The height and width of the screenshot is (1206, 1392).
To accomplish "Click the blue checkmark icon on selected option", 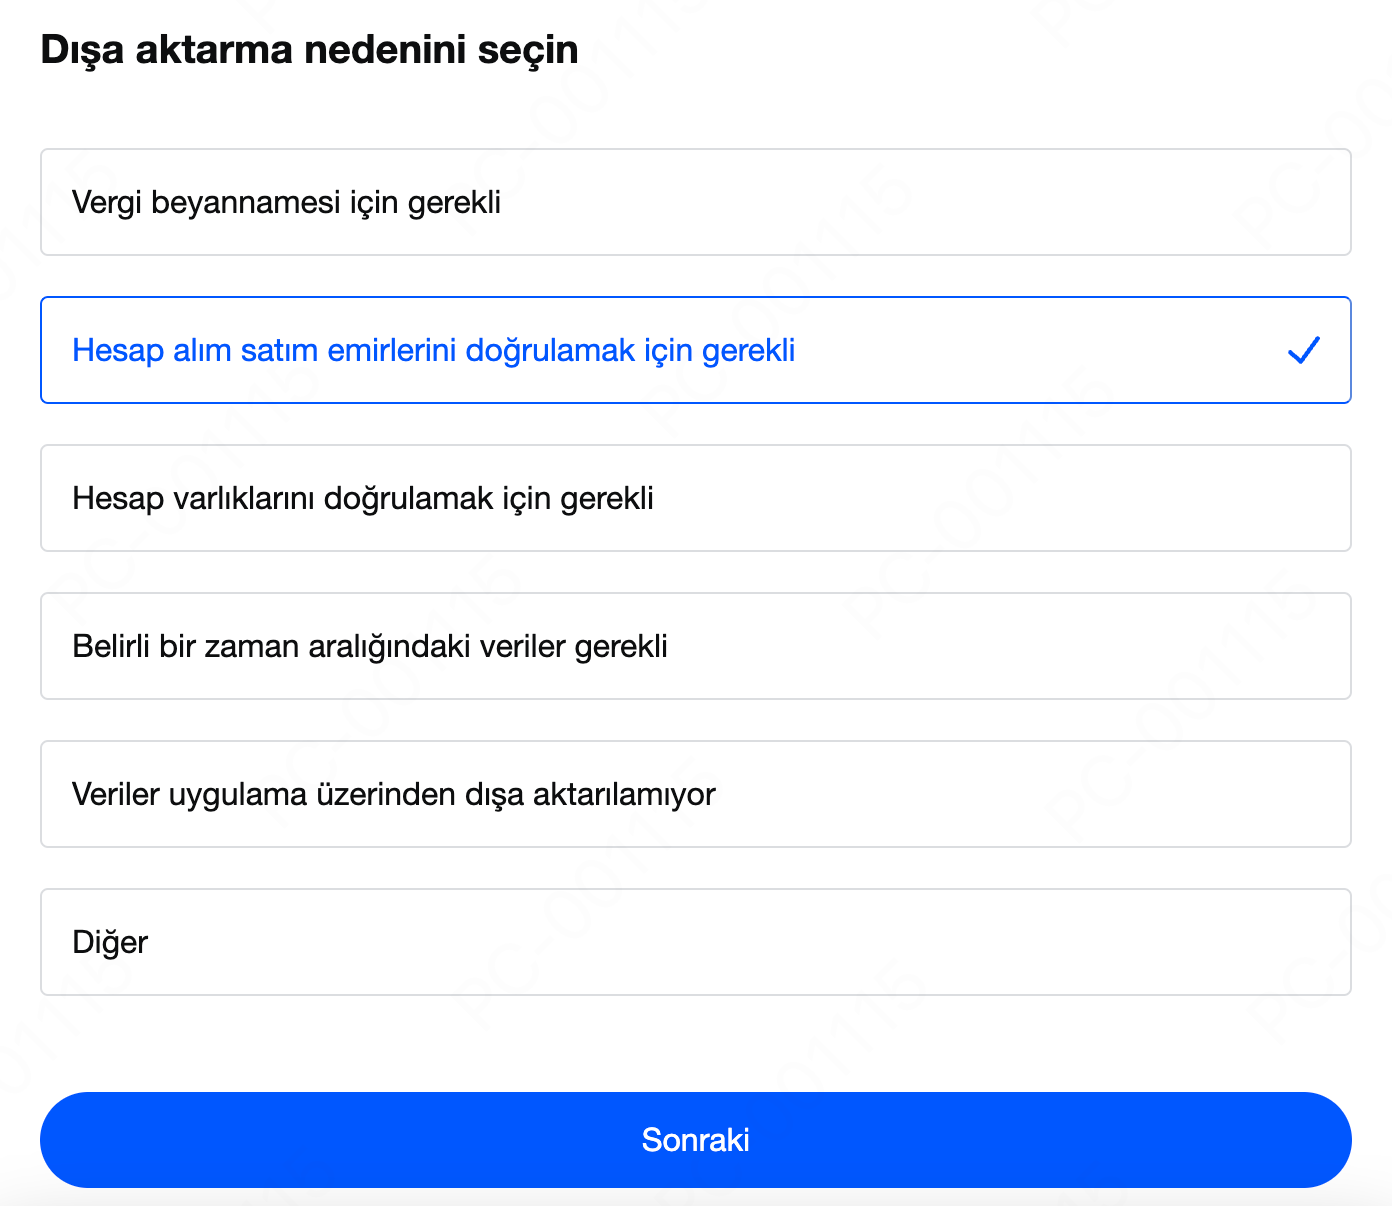I will (x=1304, y=350).
